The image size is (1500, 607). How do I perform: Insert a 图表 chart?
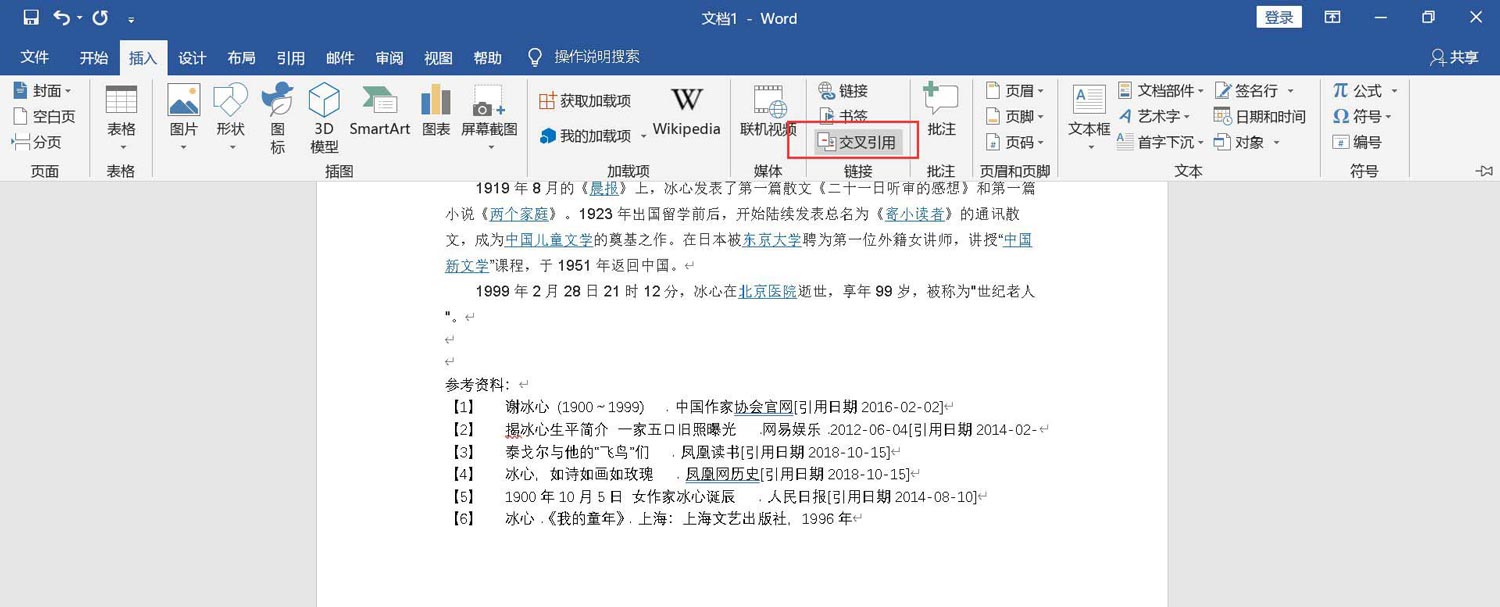pos(436,110)
